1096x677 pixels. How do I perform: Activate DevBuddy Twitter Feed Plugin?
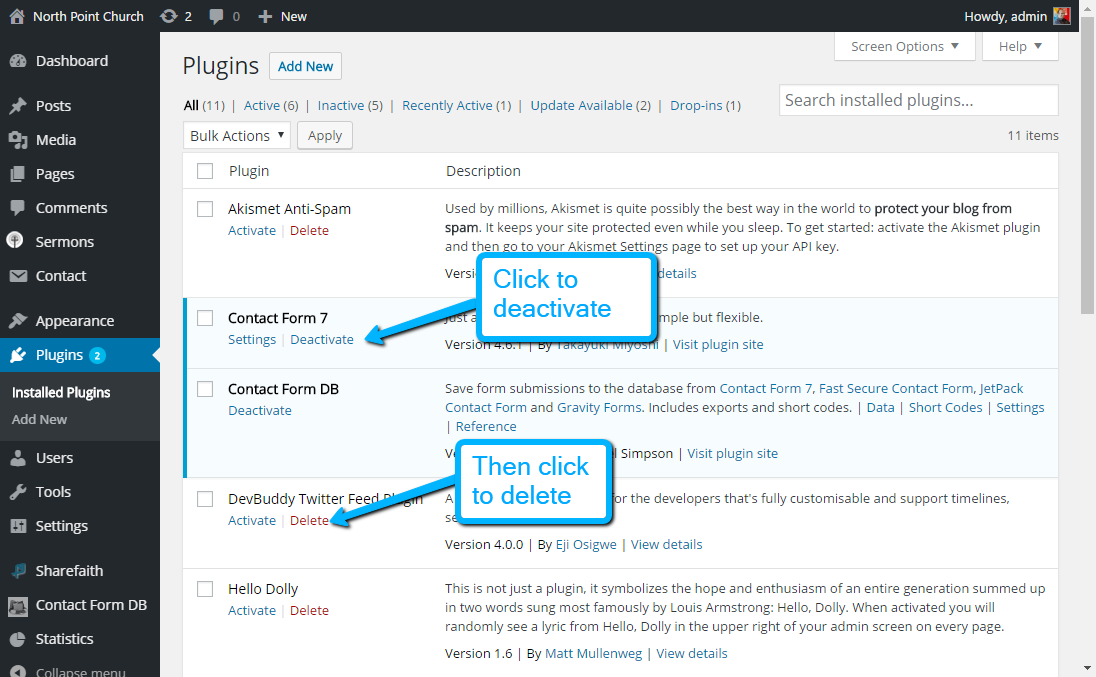[252, 521]
